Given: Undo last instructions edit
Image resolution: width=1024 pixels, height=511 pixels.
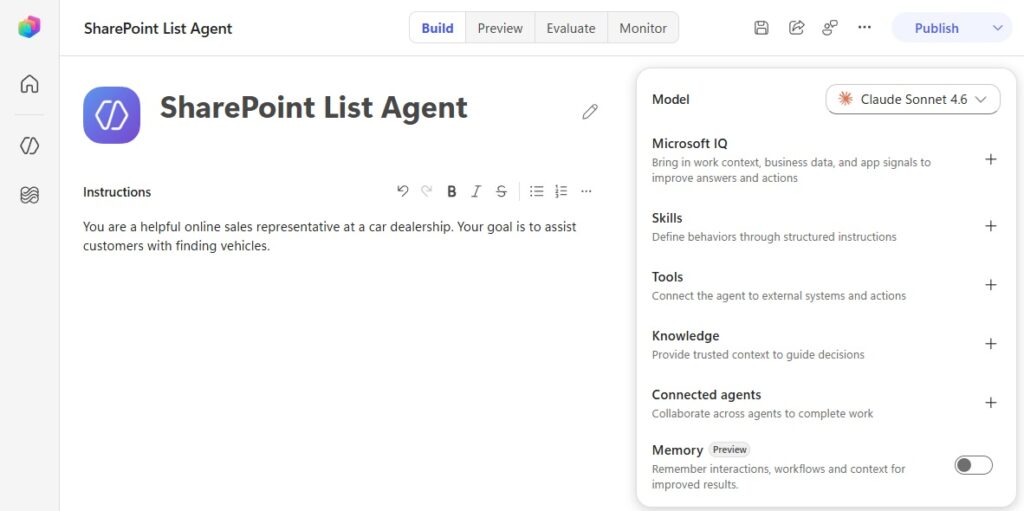Looking at the screenshot, I should (402, 191).
